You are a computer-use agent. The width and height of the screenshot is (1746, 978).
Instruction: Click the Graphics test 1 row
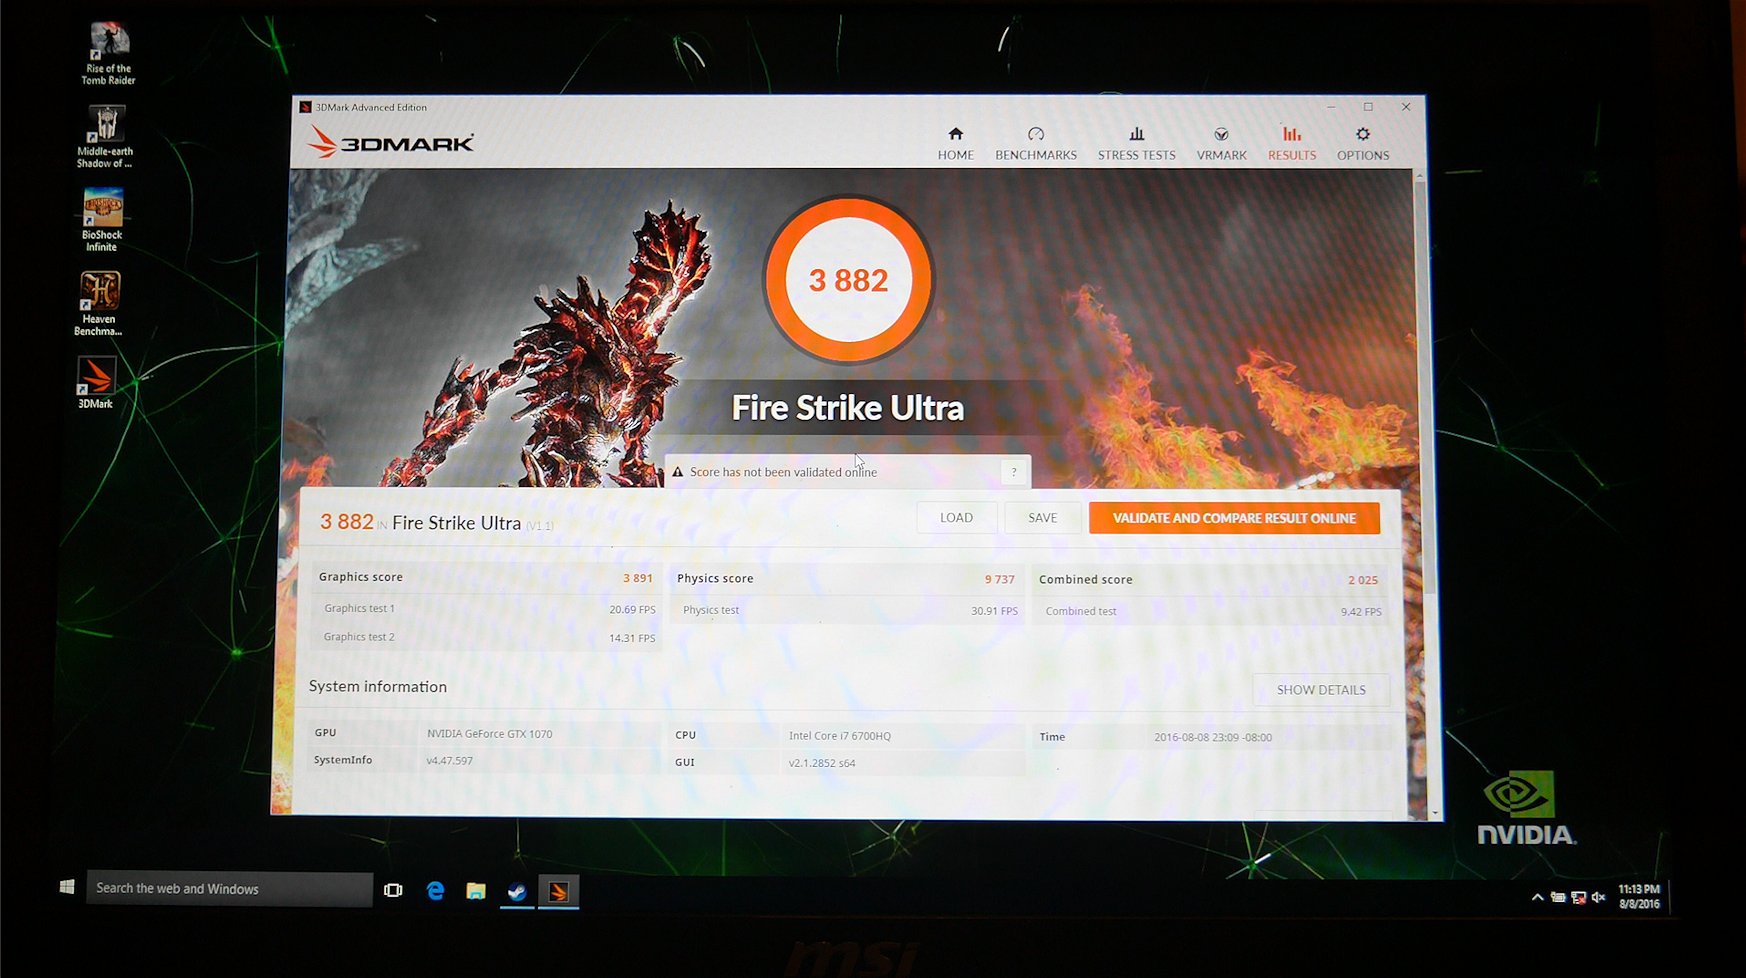pyautogui.click(x=487, y=608)
